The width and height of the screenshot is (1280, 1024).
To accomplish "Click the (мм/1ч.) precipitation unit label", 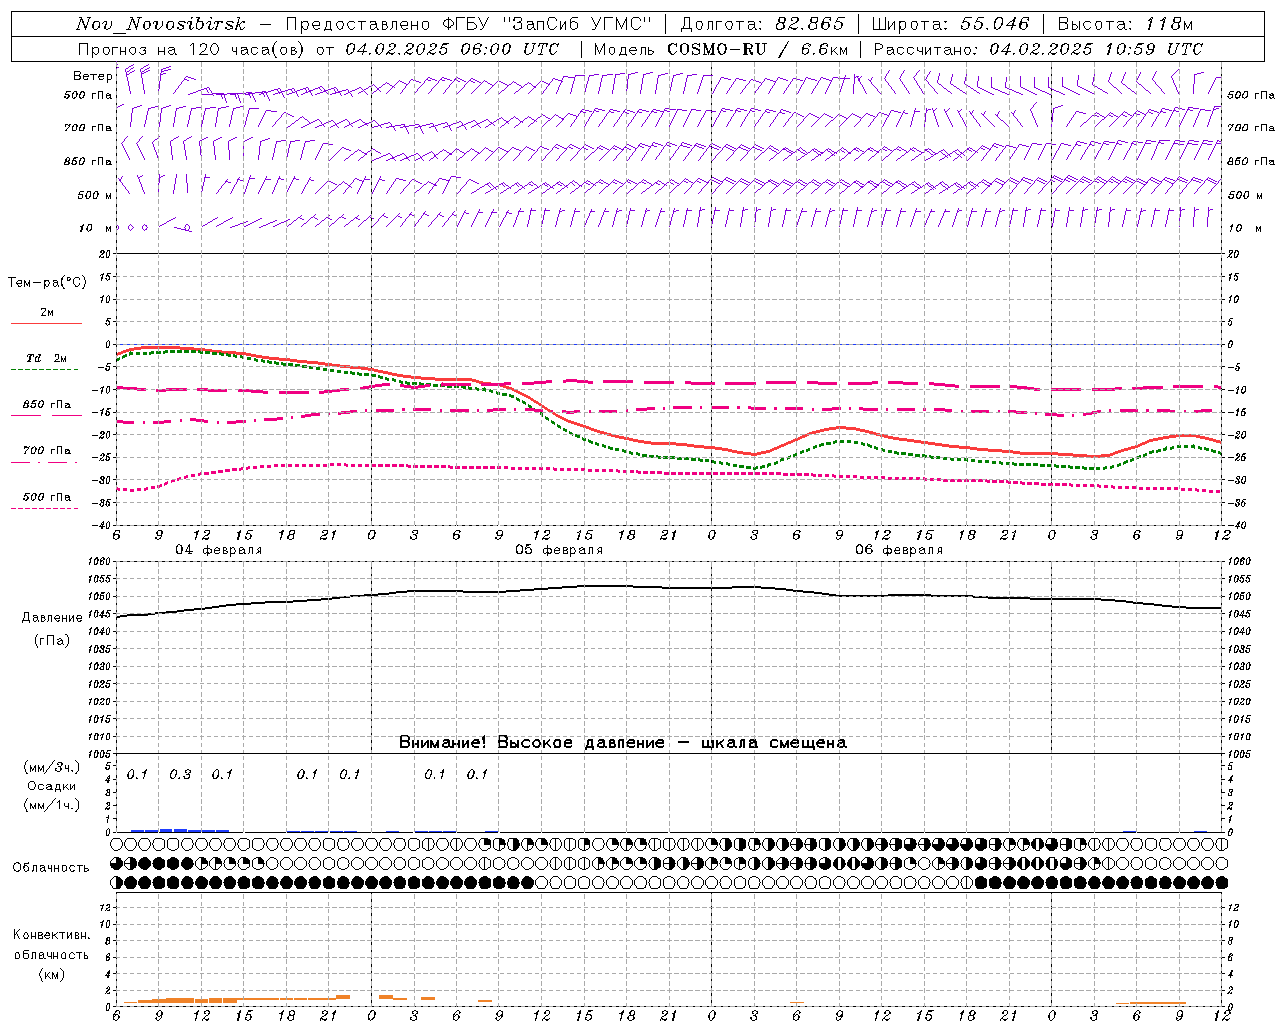I will pos(52,805).
